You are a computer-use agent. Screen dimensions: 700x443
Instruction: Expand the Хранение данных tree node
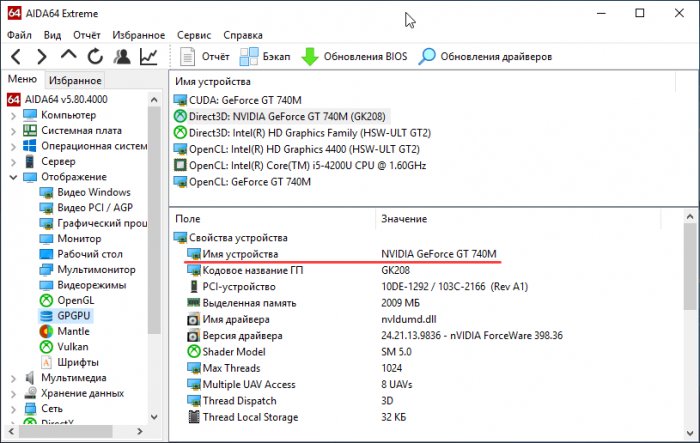pos(13,394)
